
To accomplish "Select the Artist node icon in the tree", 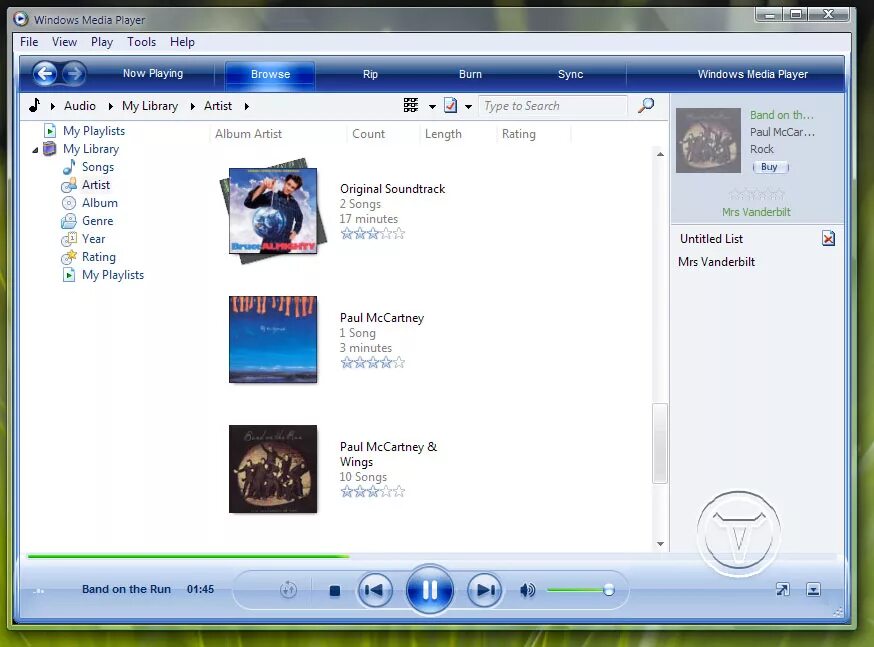I will pos(69,184).
